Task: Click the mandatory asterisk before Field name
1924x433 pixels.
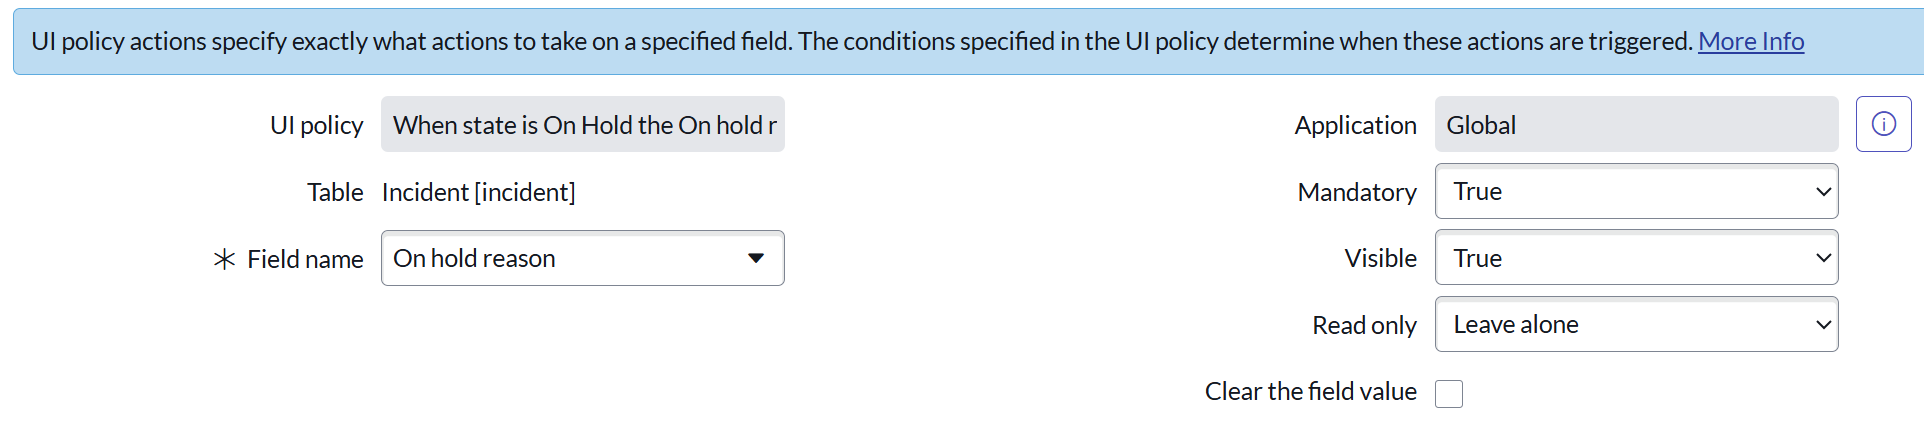Action: (224, 259)
